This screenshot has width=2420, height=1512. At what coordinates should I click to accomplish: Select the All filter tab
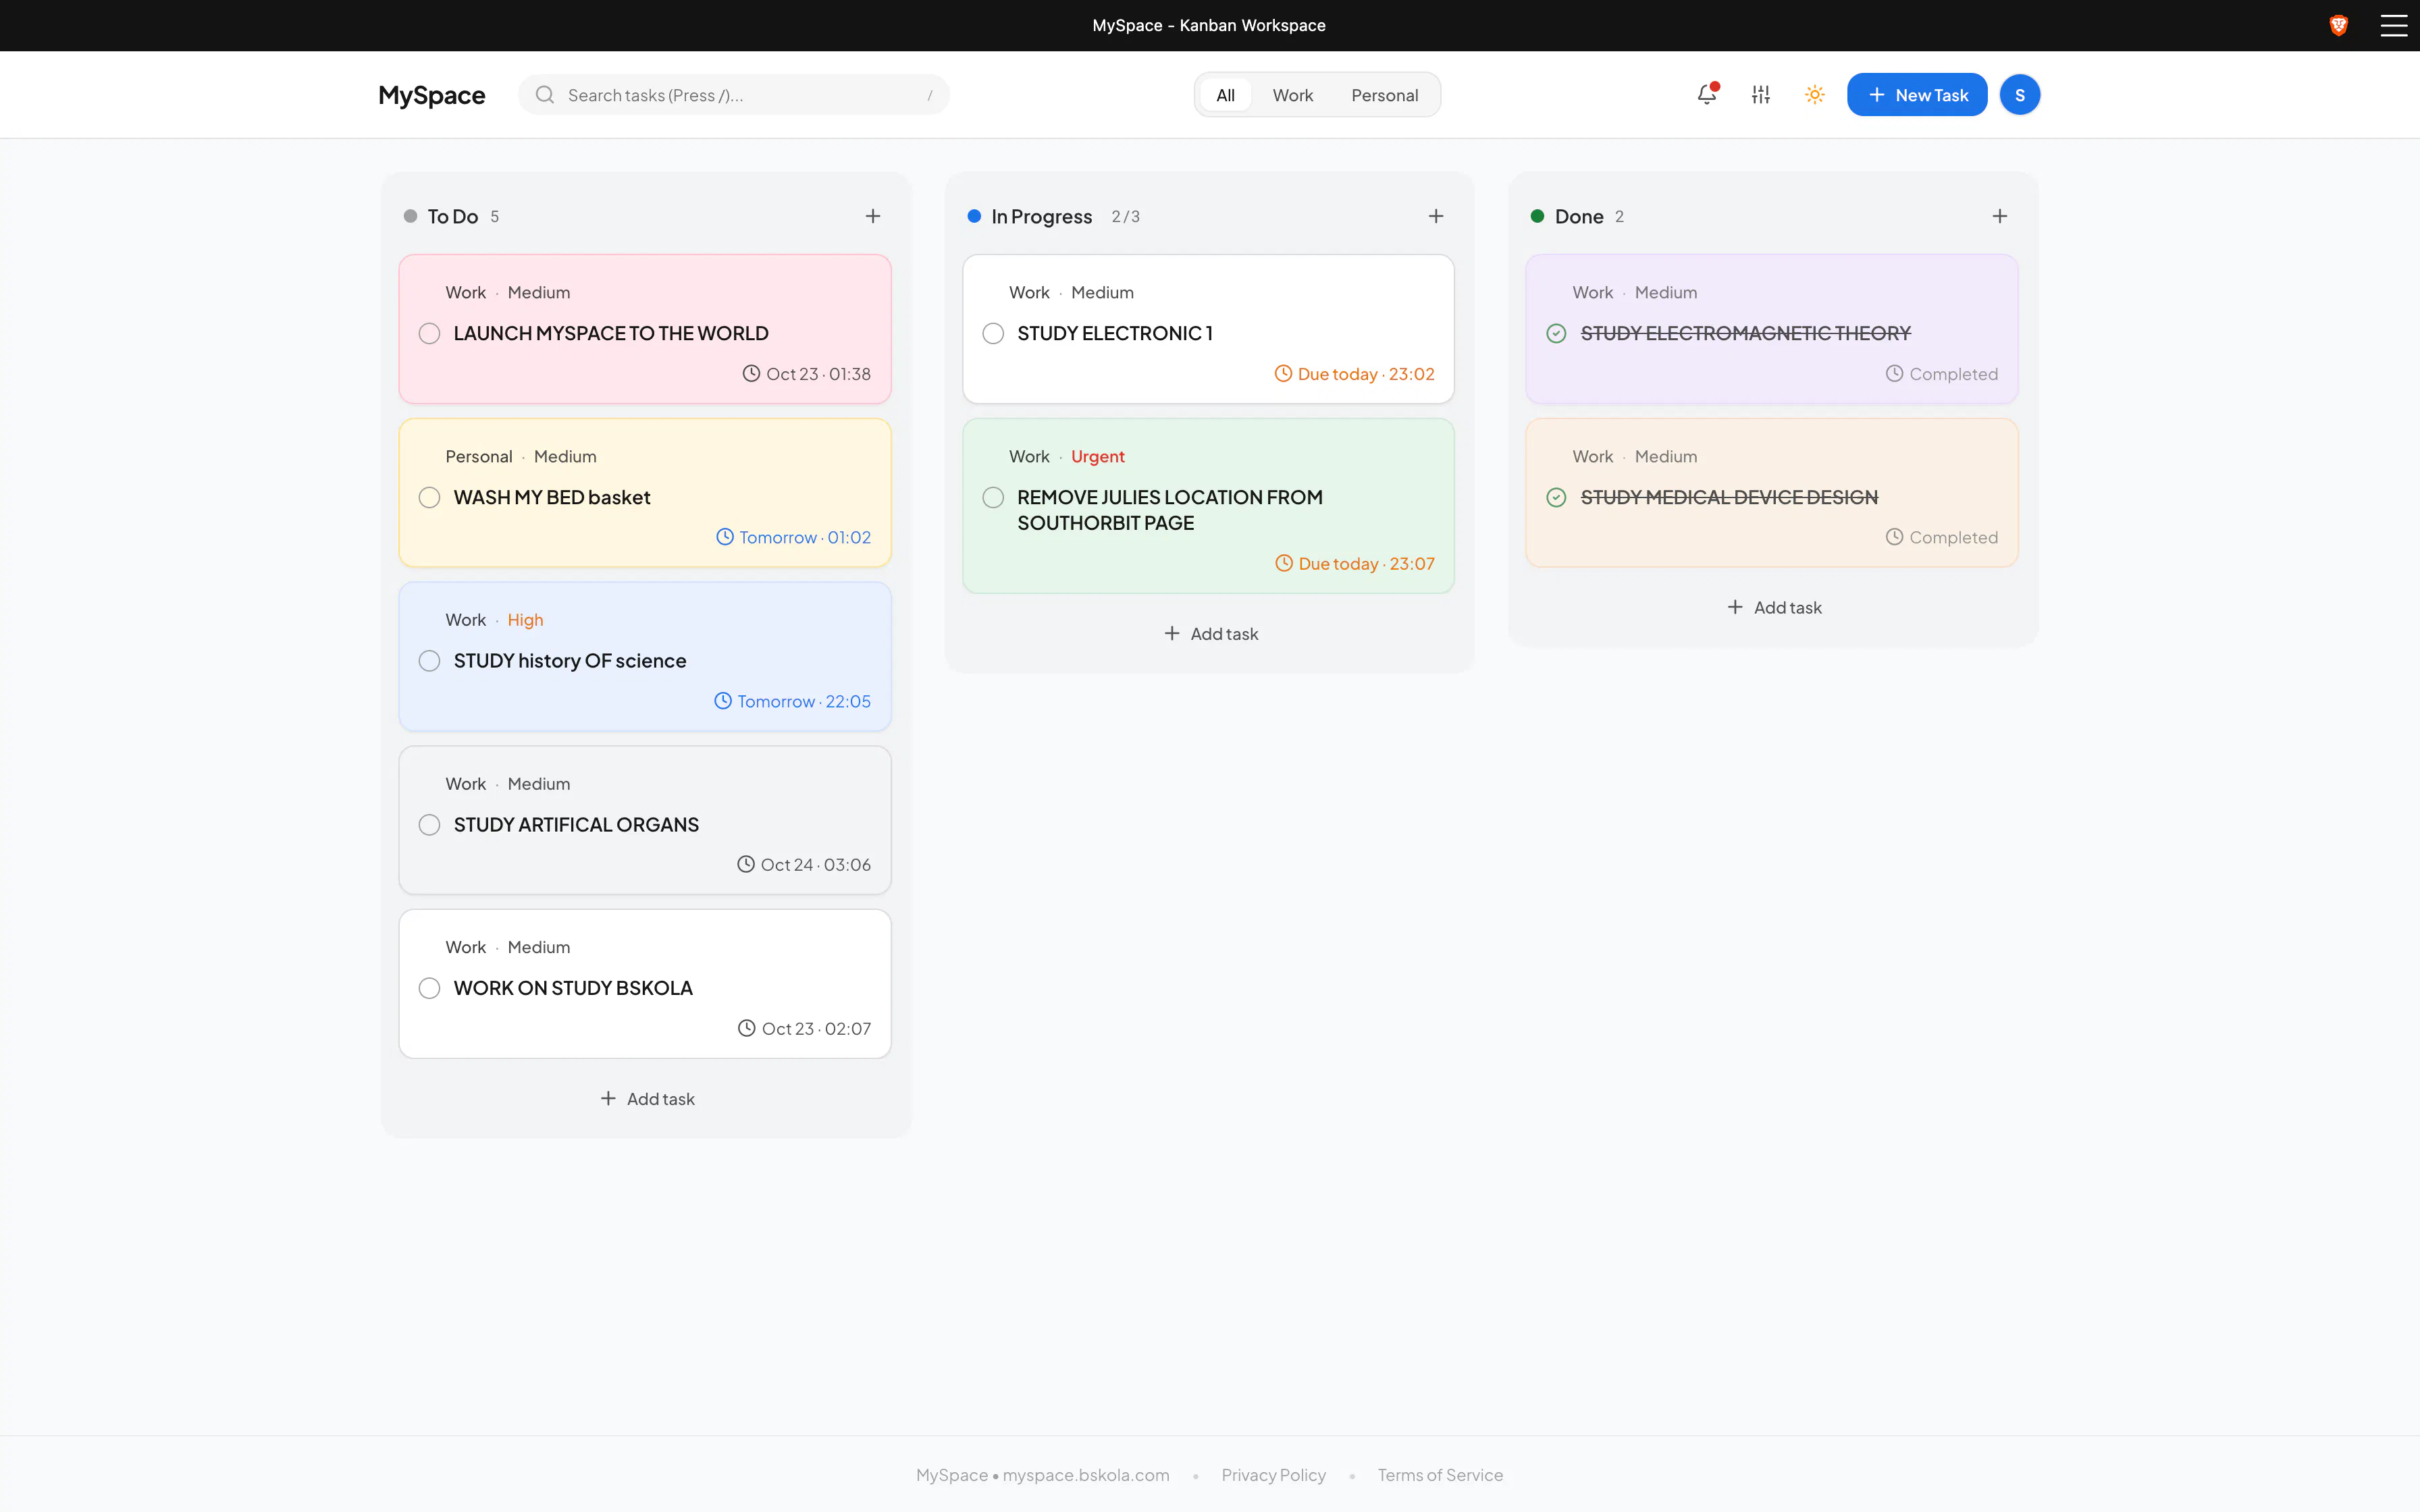[1225, 95]
